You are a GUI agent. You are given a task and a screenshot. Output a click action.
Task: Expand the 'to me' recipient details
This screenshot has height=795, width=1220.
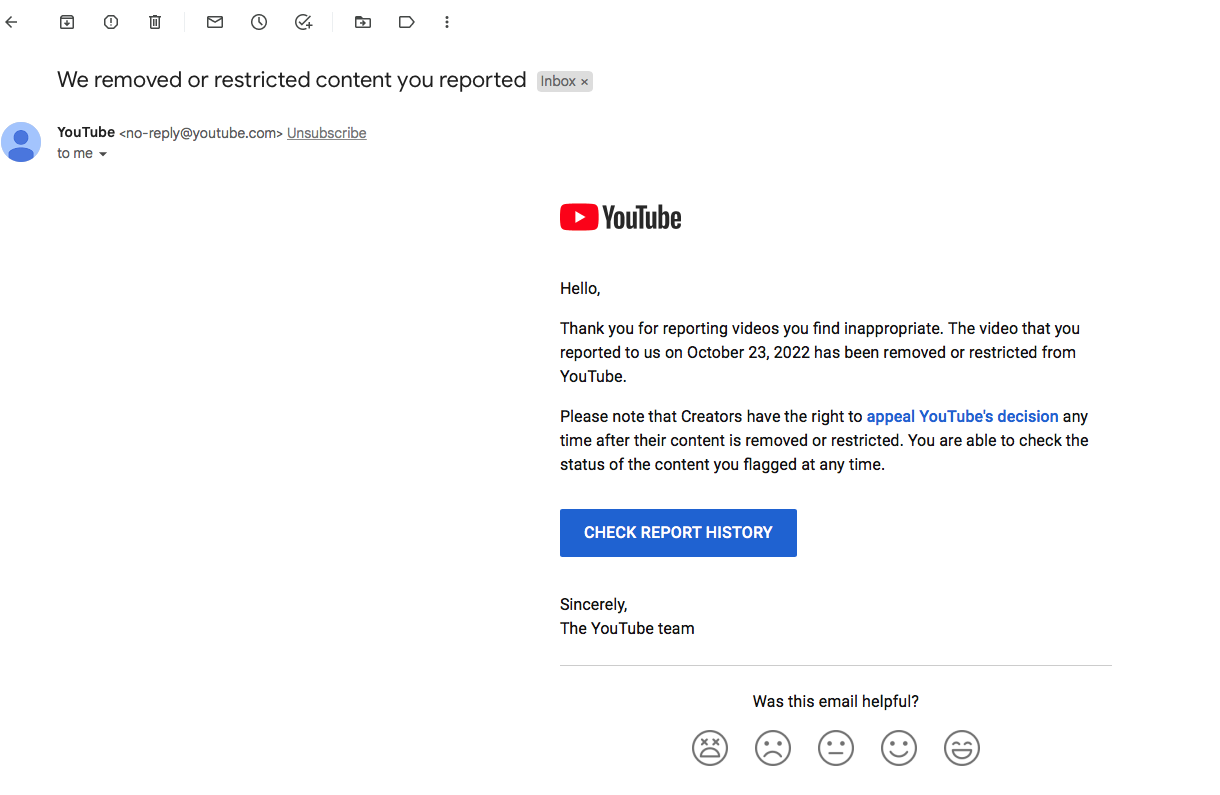pyautogui.click(x=102, y=154)
